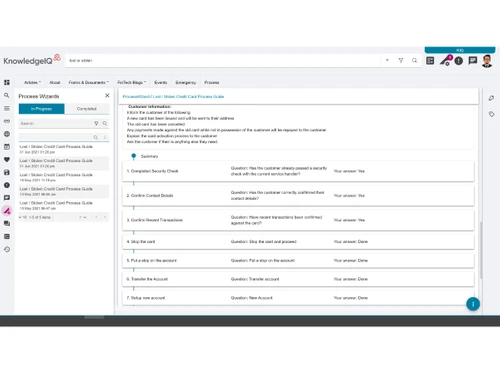
Task: Expand the FinTech Blogs dropdown
Action: click(131, 82)
